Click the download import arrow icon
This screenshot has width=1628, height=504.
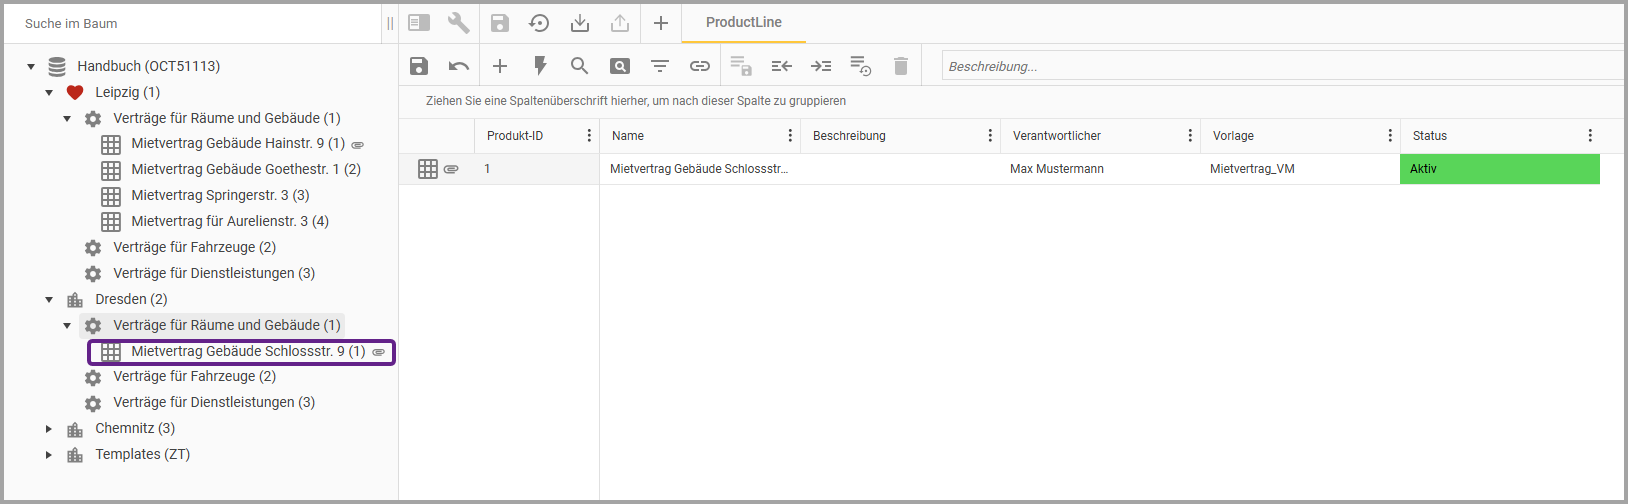tap(580, 23)
